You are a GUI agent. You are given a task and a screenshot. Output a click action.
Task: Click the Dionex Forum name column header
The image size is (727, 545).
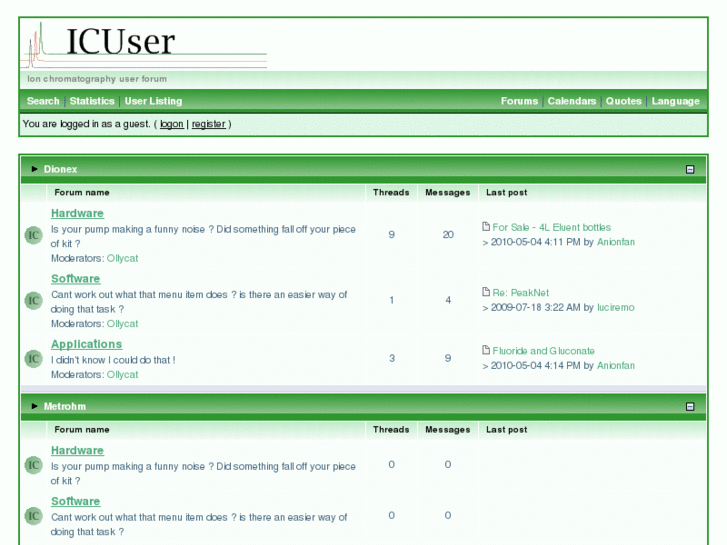click(x=82, y=192)
